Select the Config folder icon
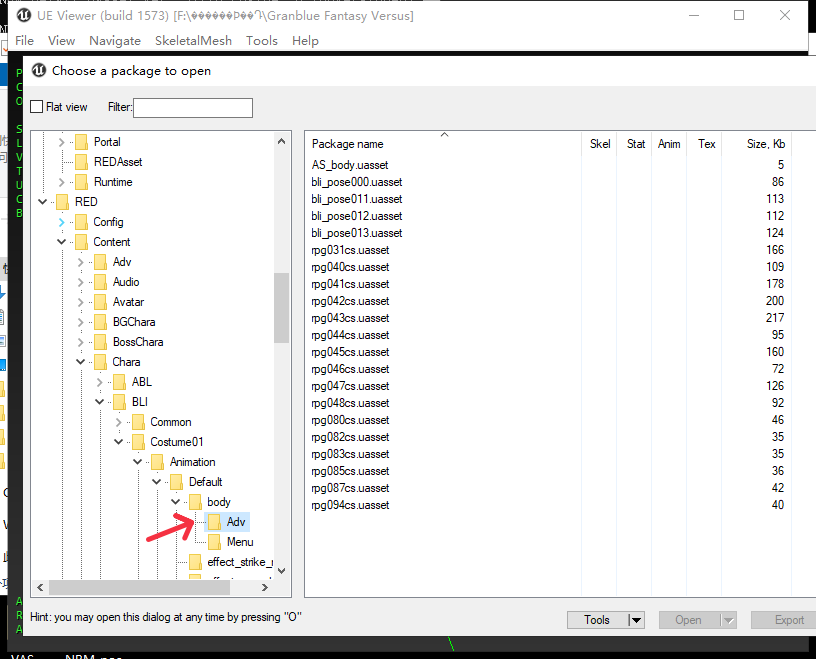816x659 pixels. coord(81,222)
